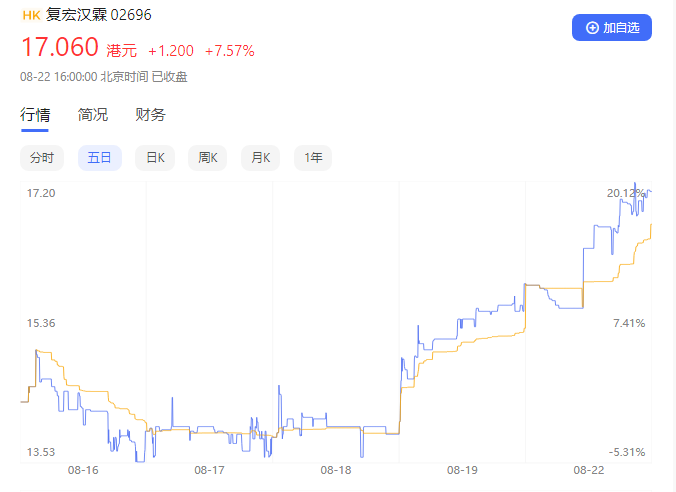This screenshot has width=676, height=492.
Task: Show the 1年 one-year chart
Action: click(x=313, y=158)
